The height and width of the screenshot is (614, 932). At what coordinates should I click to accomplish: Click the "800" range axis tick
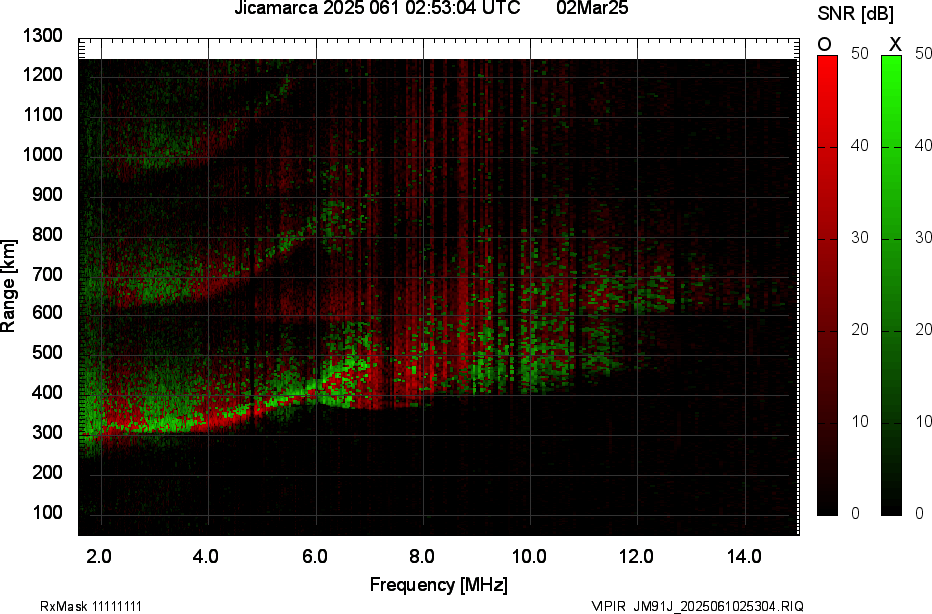pos(47,234)
